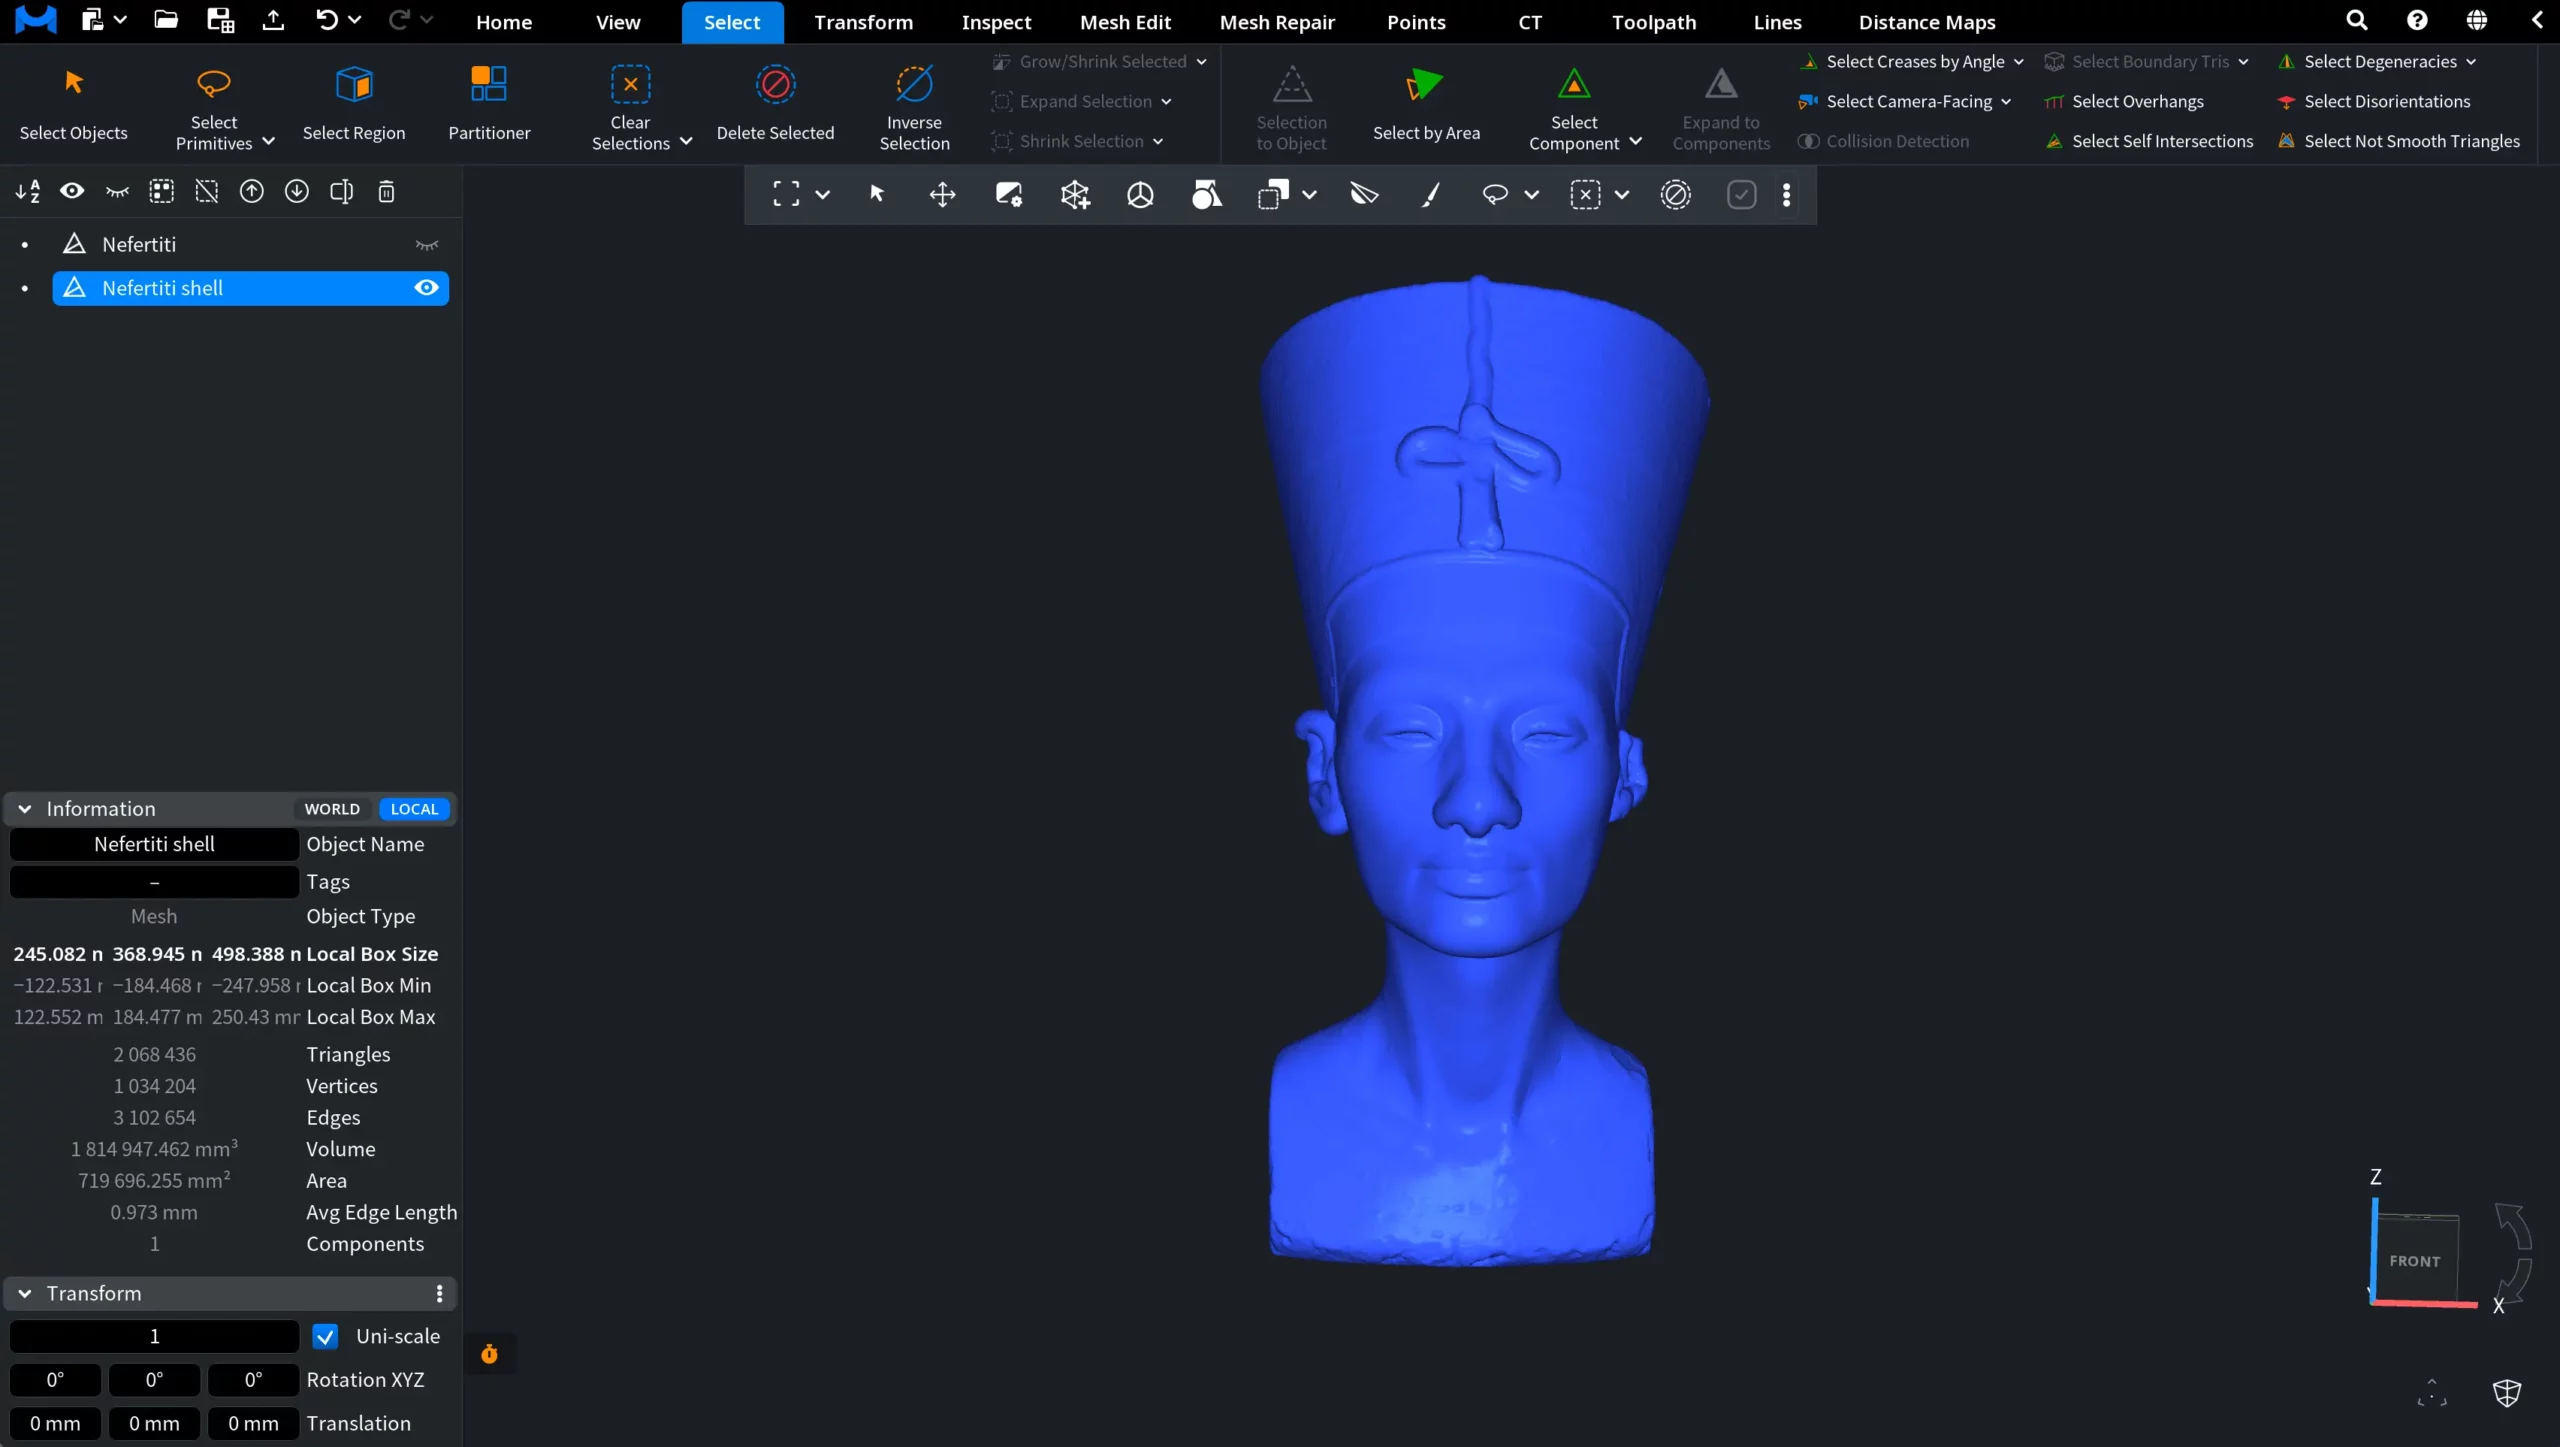Open viewport toolbar three-dot menu

[1787, 194]
